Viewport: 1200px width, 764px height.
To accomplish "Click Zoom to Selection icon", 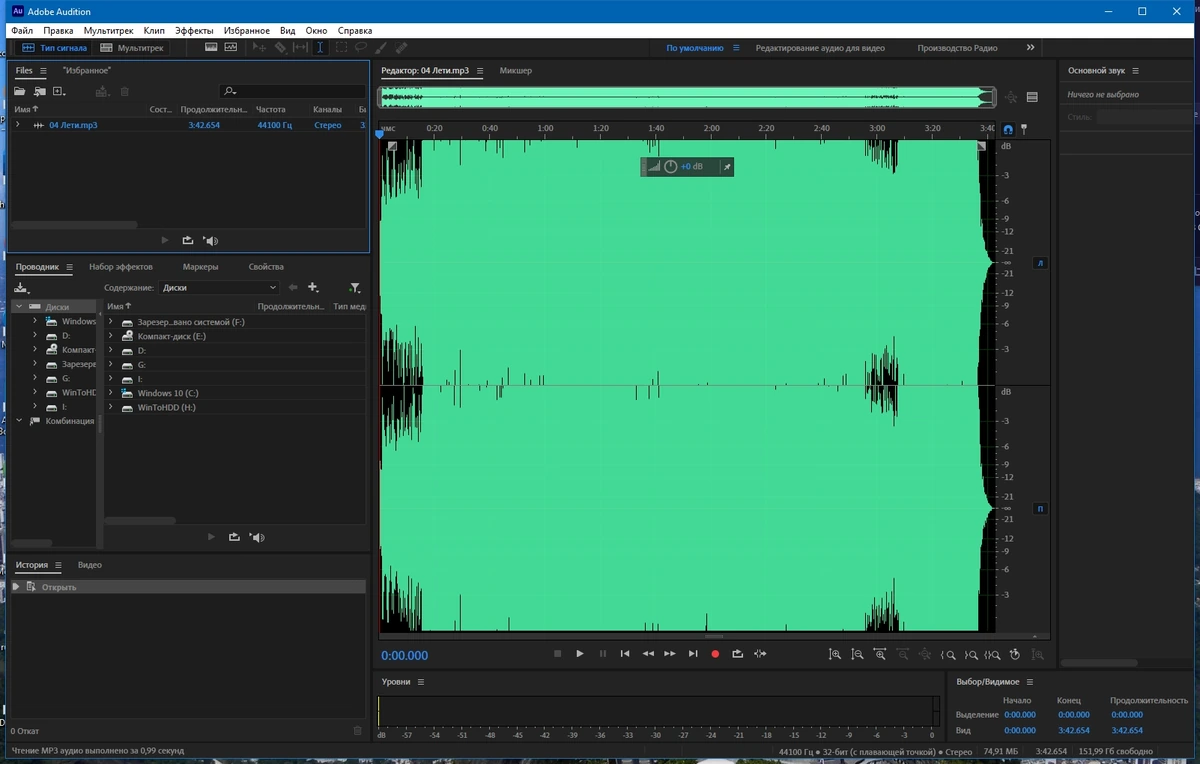I will point(992,655).
